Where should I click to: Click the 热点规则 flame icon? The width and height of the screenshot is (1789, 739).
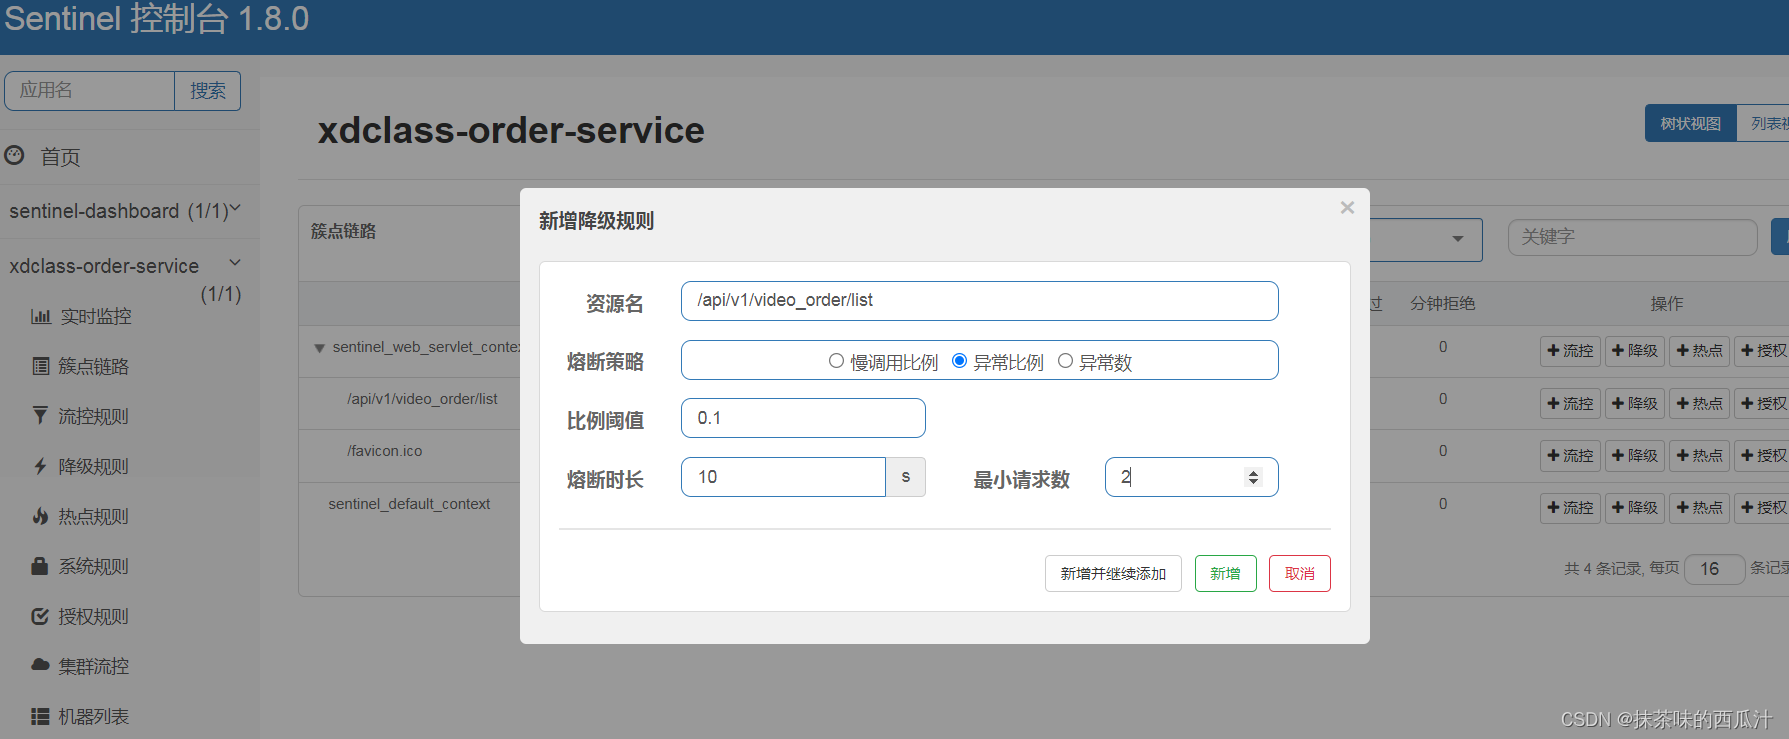[x=40, y=516]
